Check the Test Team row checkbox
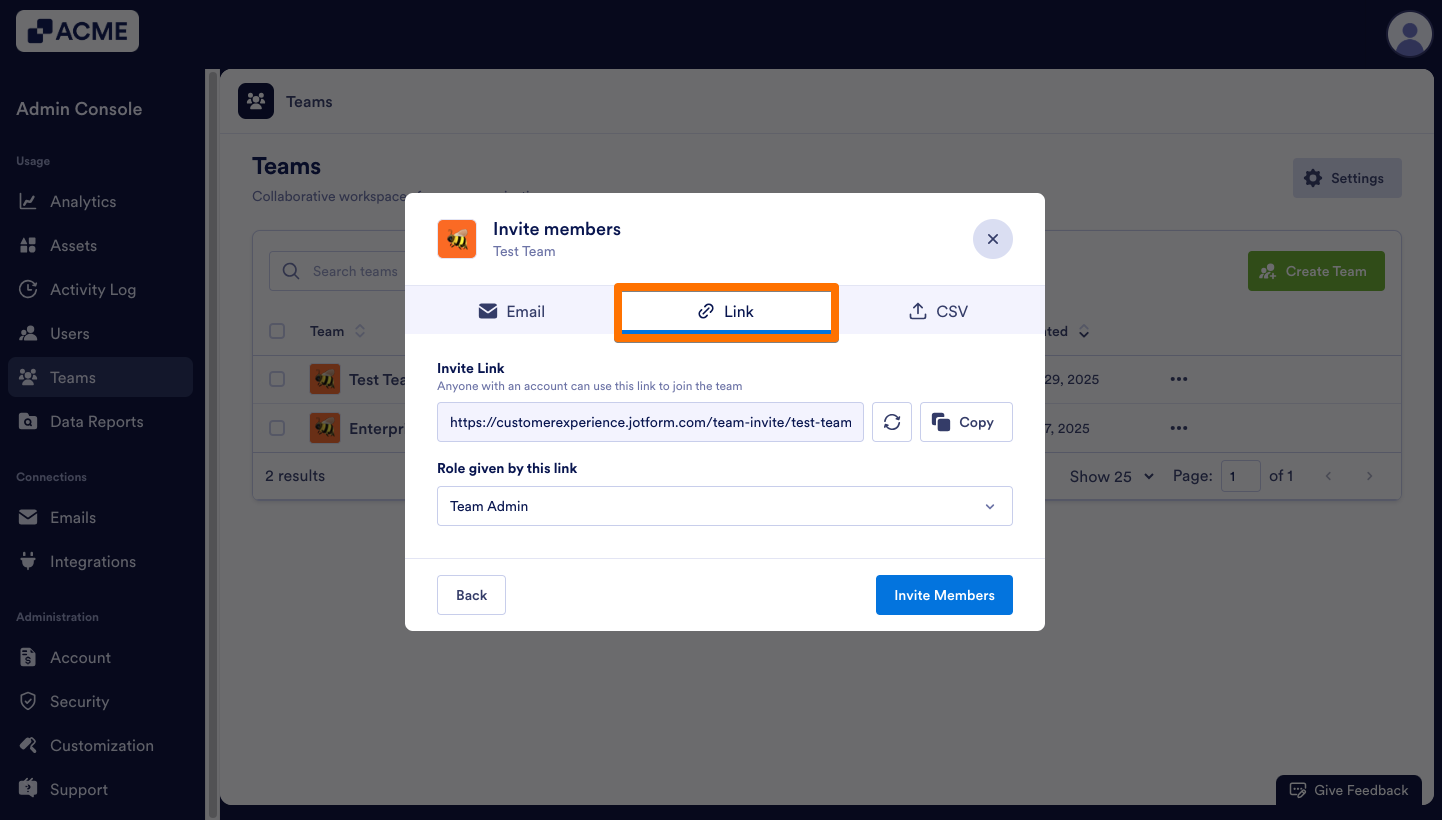Viewport: 1442px width, 820px height. 277,379
